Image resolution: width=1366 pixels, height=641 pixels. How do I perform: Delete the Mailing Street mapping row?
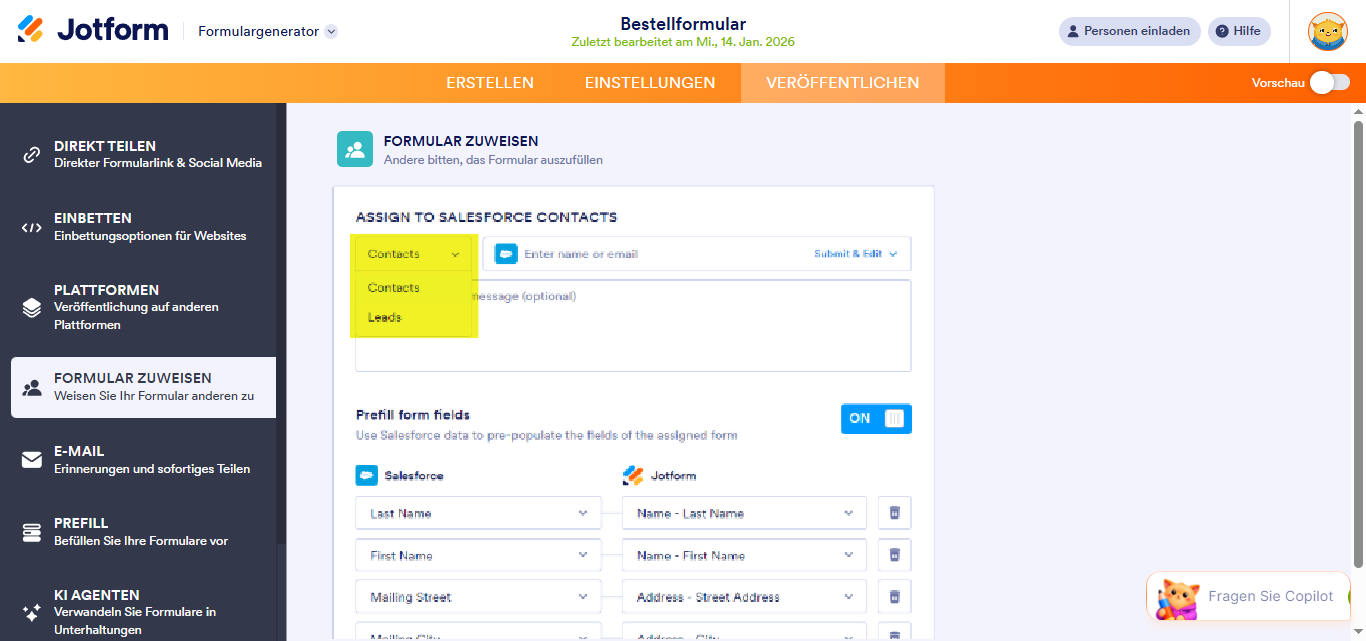(895, 597)
